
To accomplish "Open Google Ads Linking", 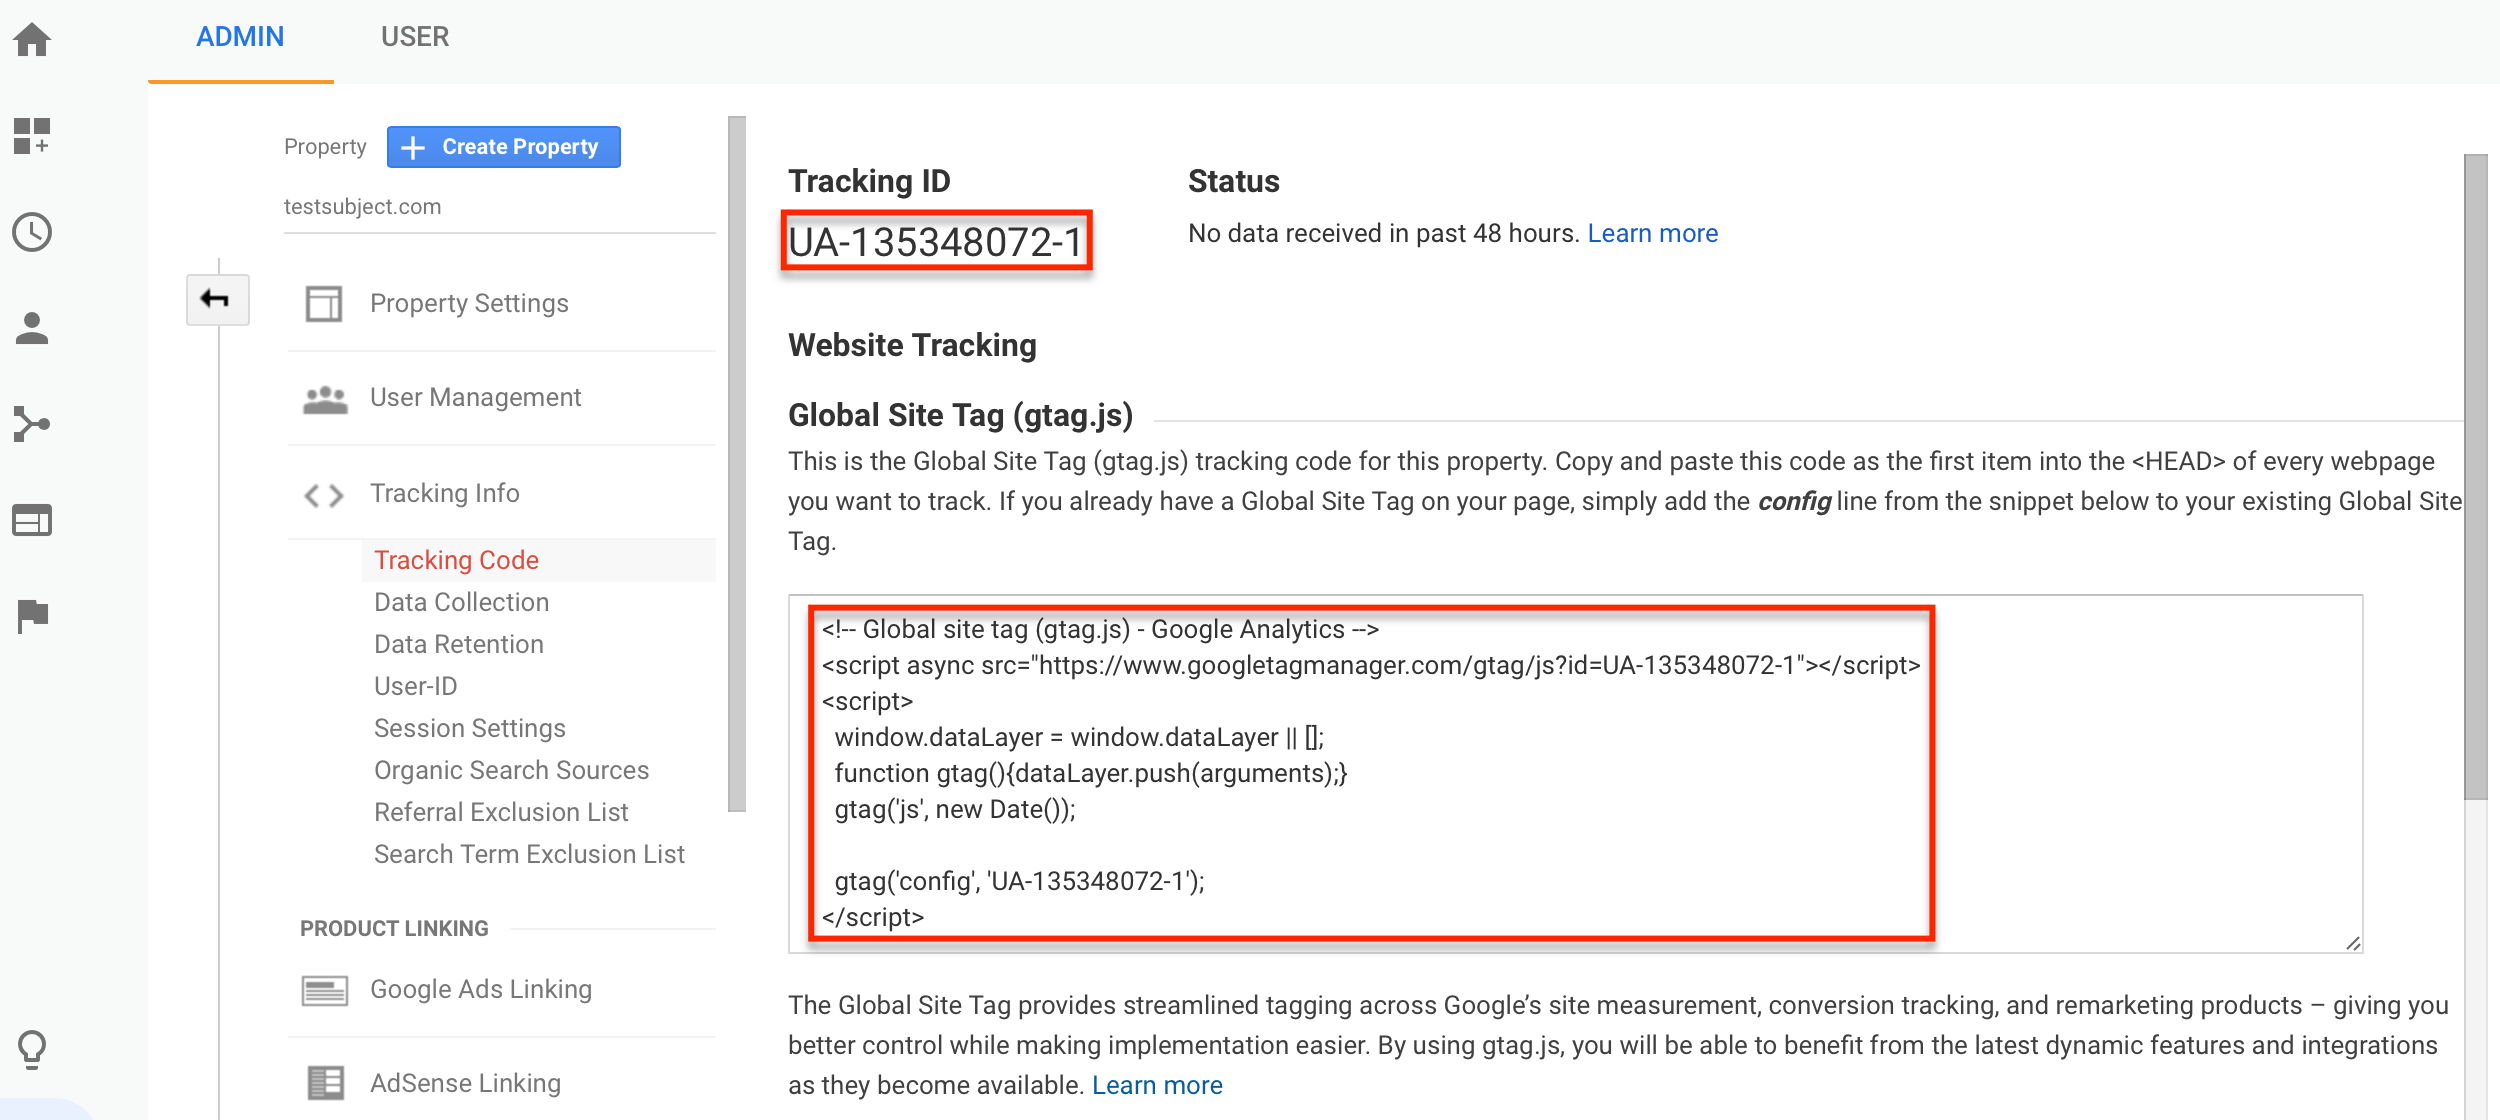I will [481, 989].
